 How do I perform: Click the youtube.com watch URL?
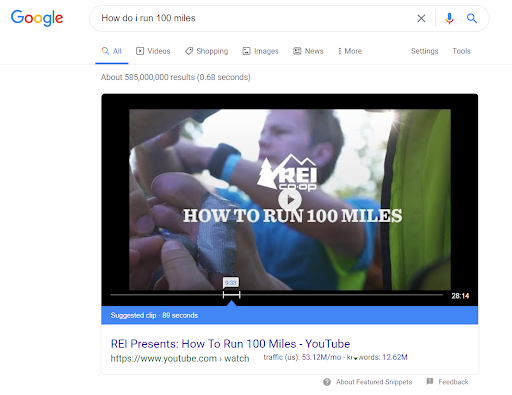coord(180,358)
